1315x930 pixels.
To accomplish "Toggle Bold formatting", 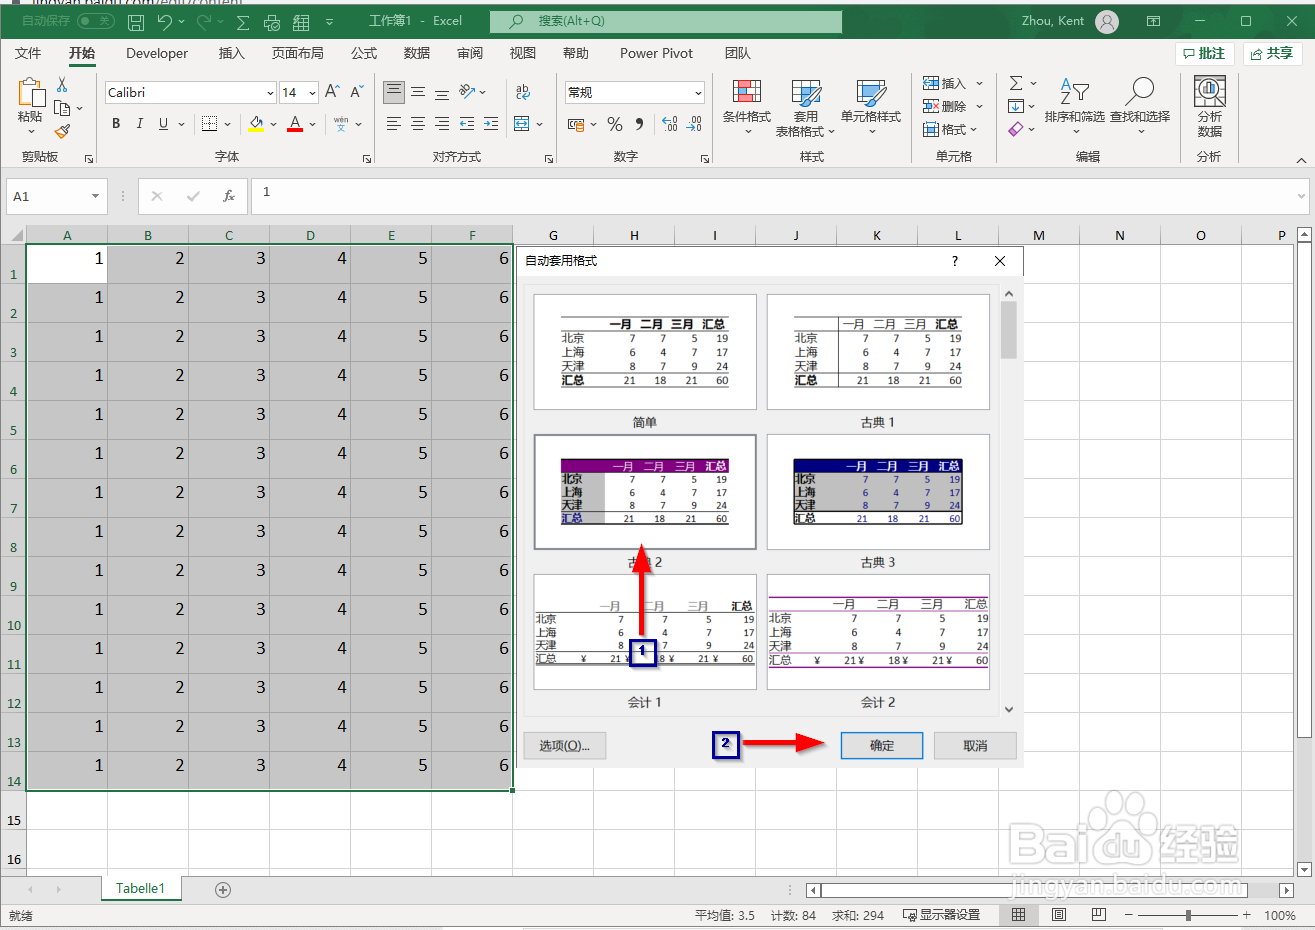I will (116, 124).
